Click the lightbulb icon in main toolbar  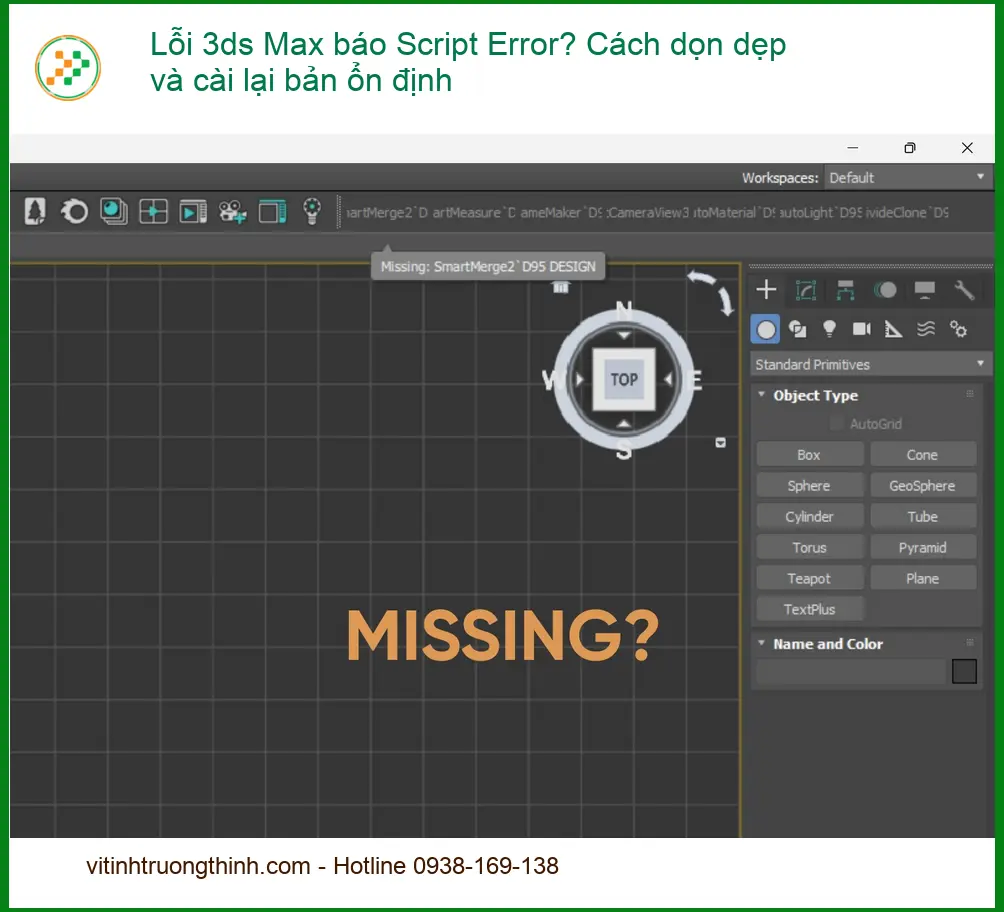[x=312, y=211]
